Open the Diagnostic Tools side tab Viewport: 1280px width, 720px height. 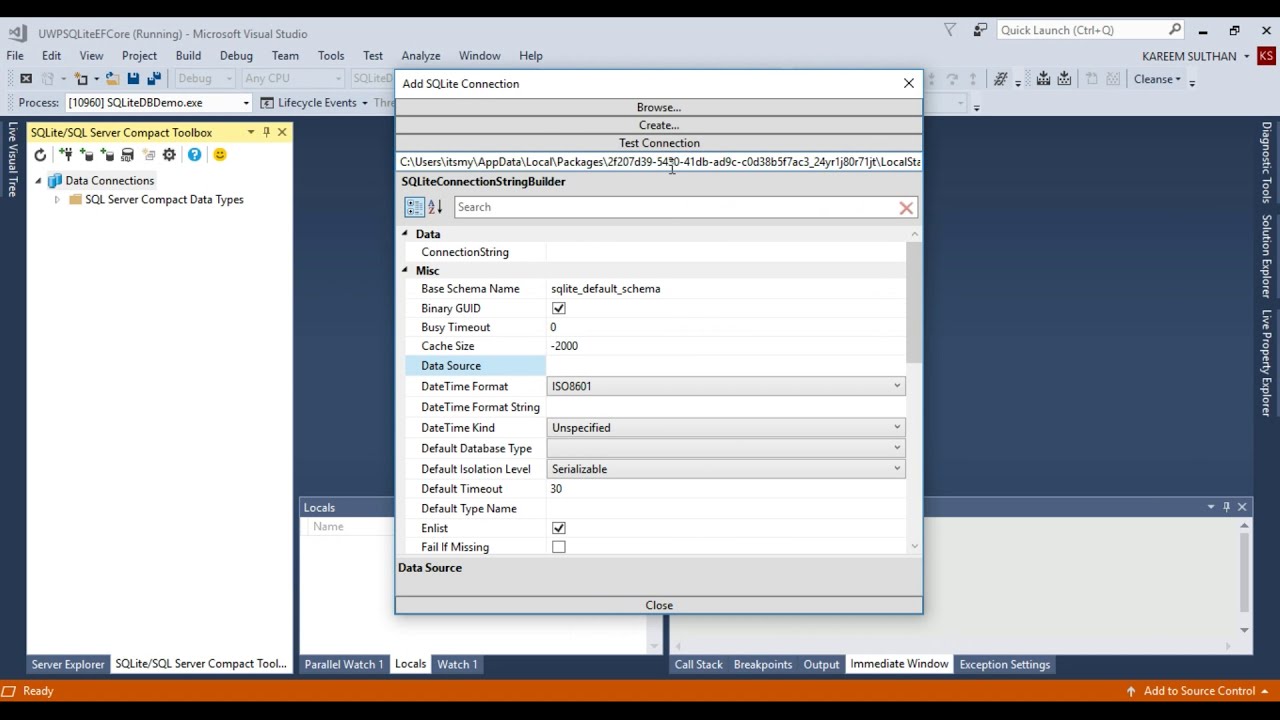pyautogui.click(x=1266, y=163)
